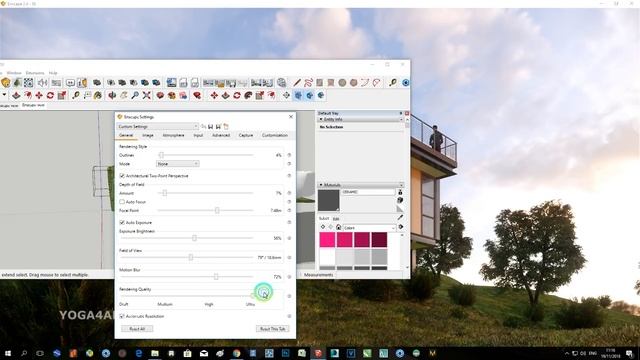This screenshot has height=360, width=640.
Task: Click the material name input field
Action: pos(369,192)
